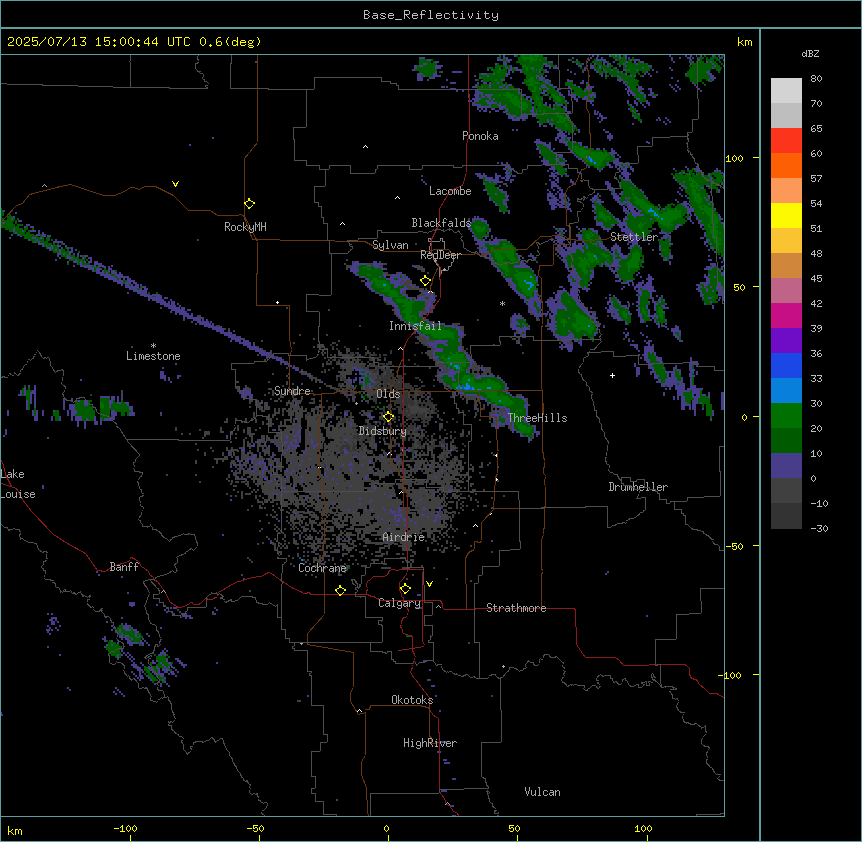The image size is (862, 842).
Task: Click the Drumheller label
Action: coord(638,487)
